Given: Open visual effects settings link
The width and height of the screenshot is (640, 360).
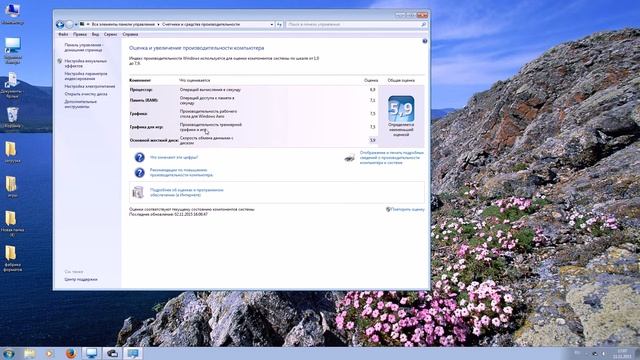Looking at the screenshot, I should (x=86, y=63).
